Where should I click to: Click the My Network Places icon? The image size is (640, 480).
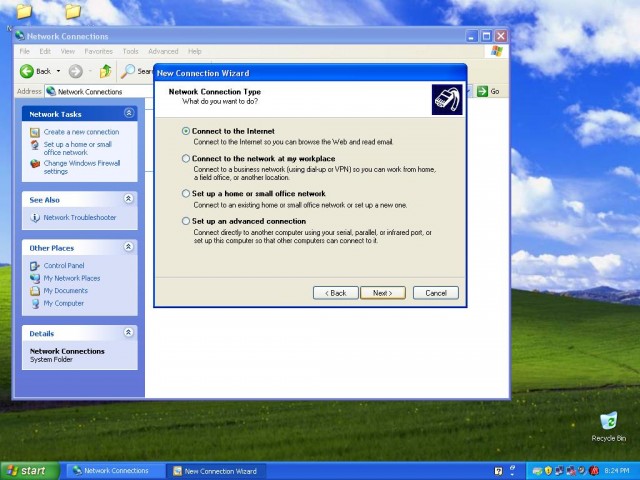(x=35, y=278)
